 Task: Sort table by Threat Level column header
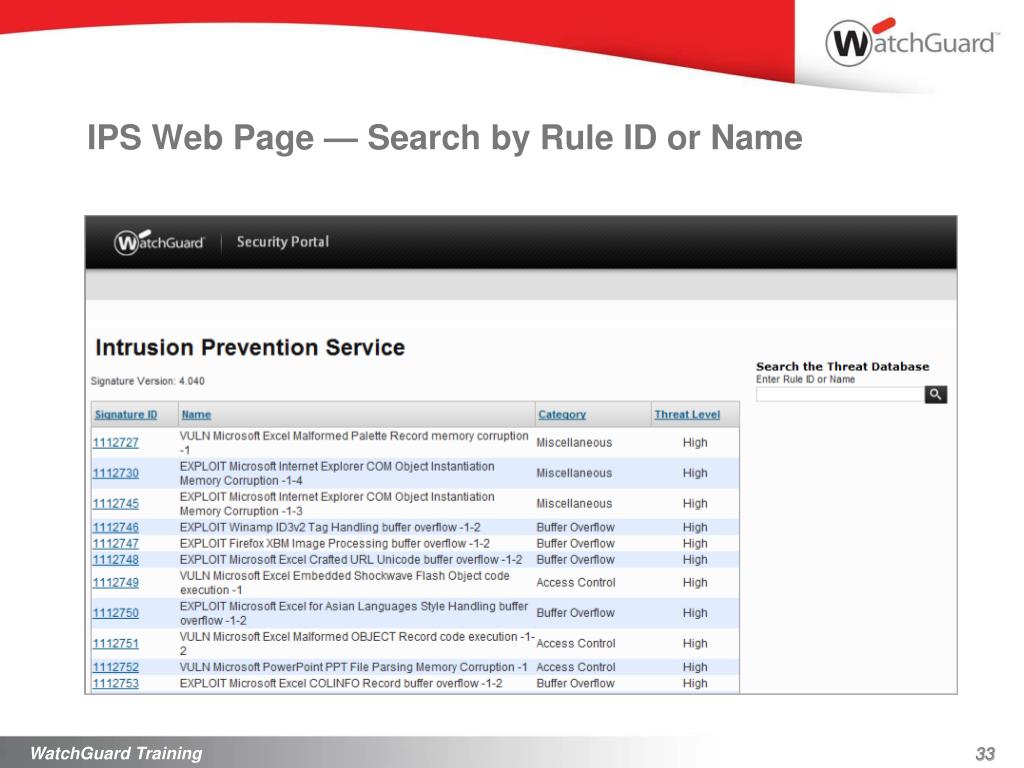coord(687,415)
